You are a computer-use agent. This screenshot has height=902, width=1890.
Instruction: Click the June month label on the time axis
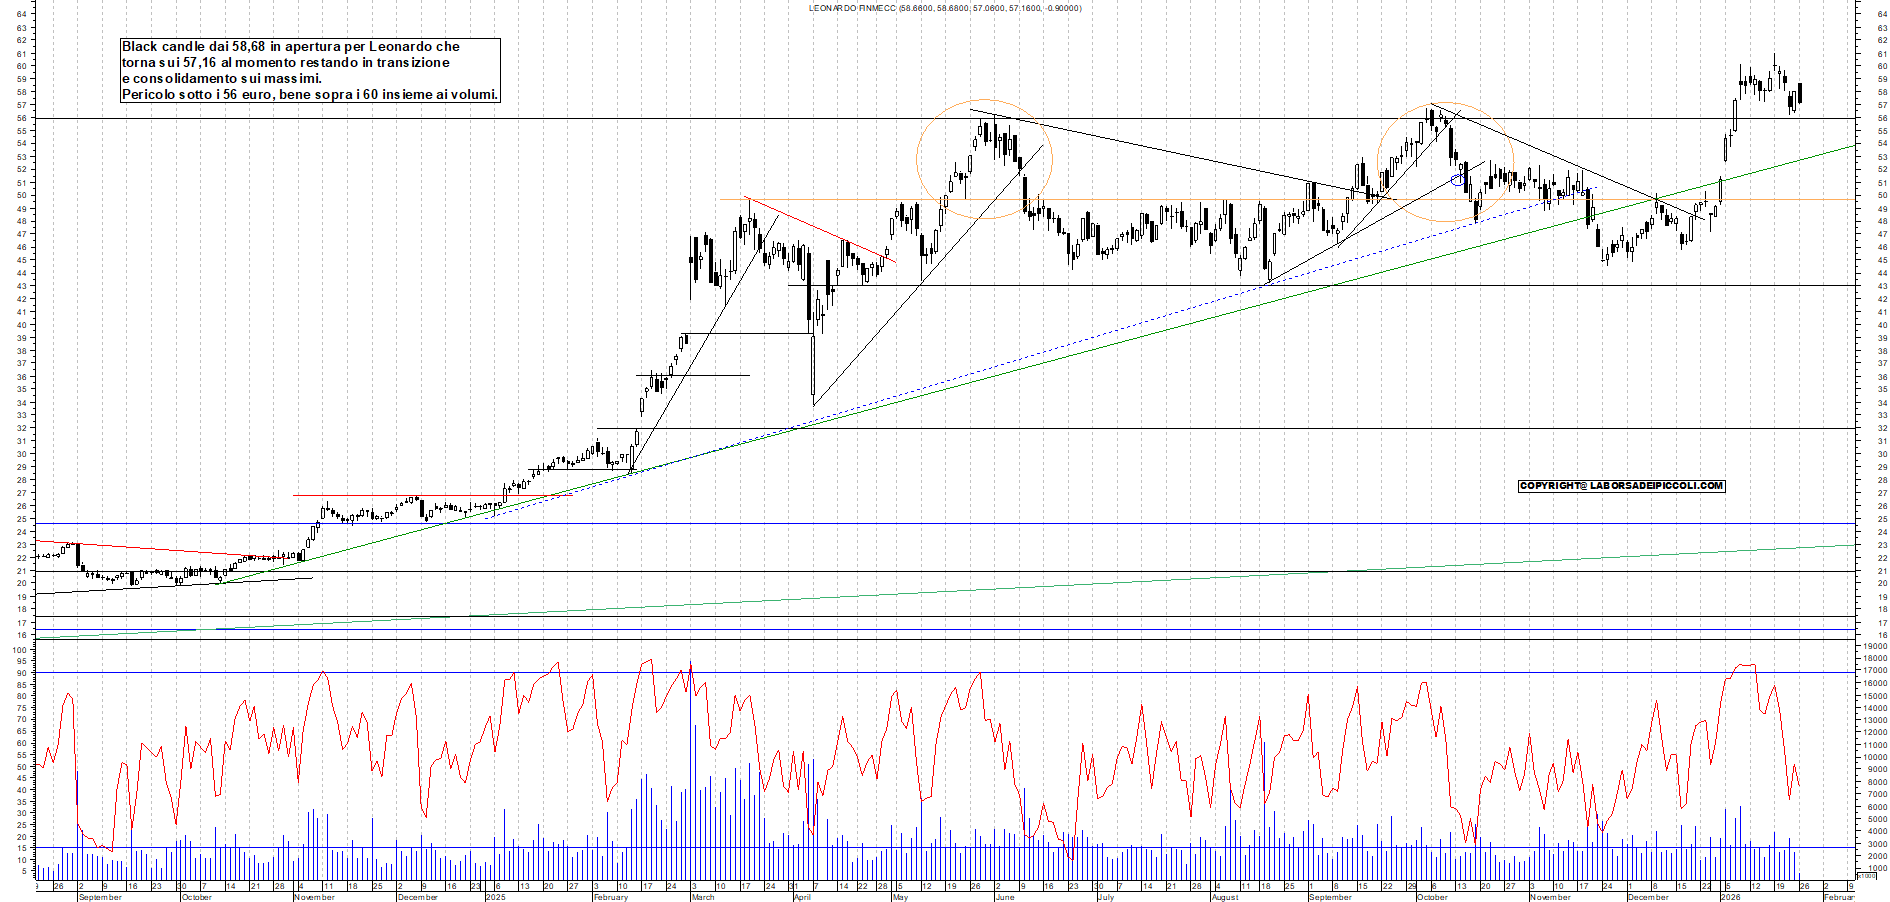point(1005,897)
